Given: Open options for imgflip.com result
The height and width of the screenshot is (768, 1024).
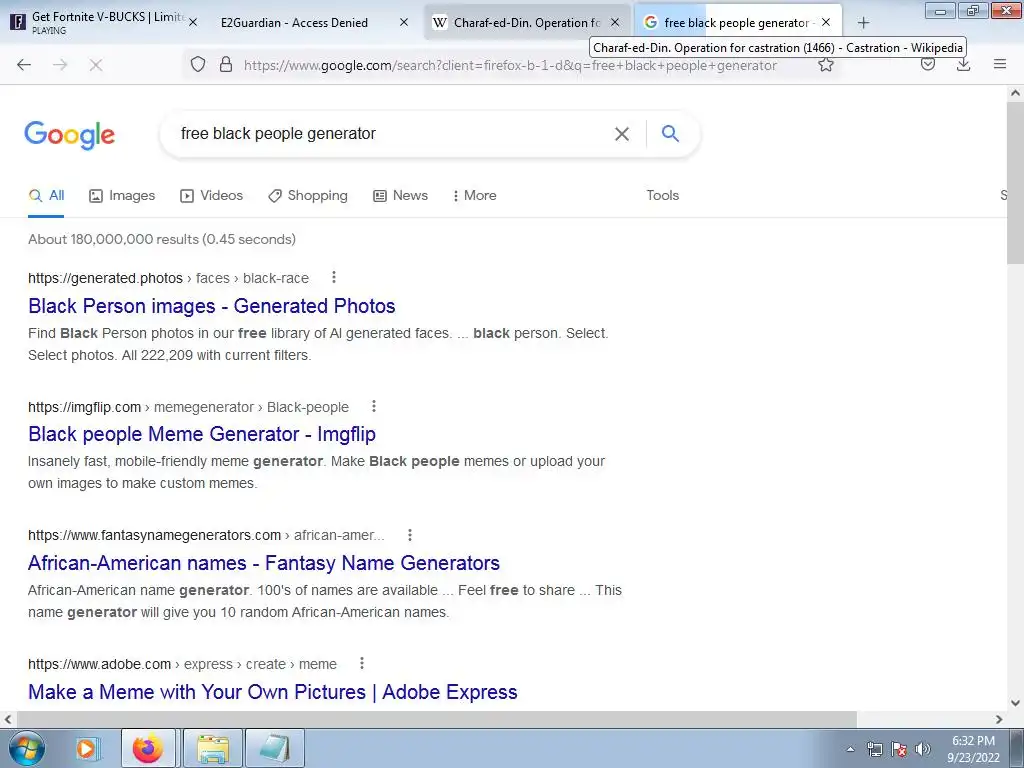Looking at the screenshot, I should tap(374, 406).
